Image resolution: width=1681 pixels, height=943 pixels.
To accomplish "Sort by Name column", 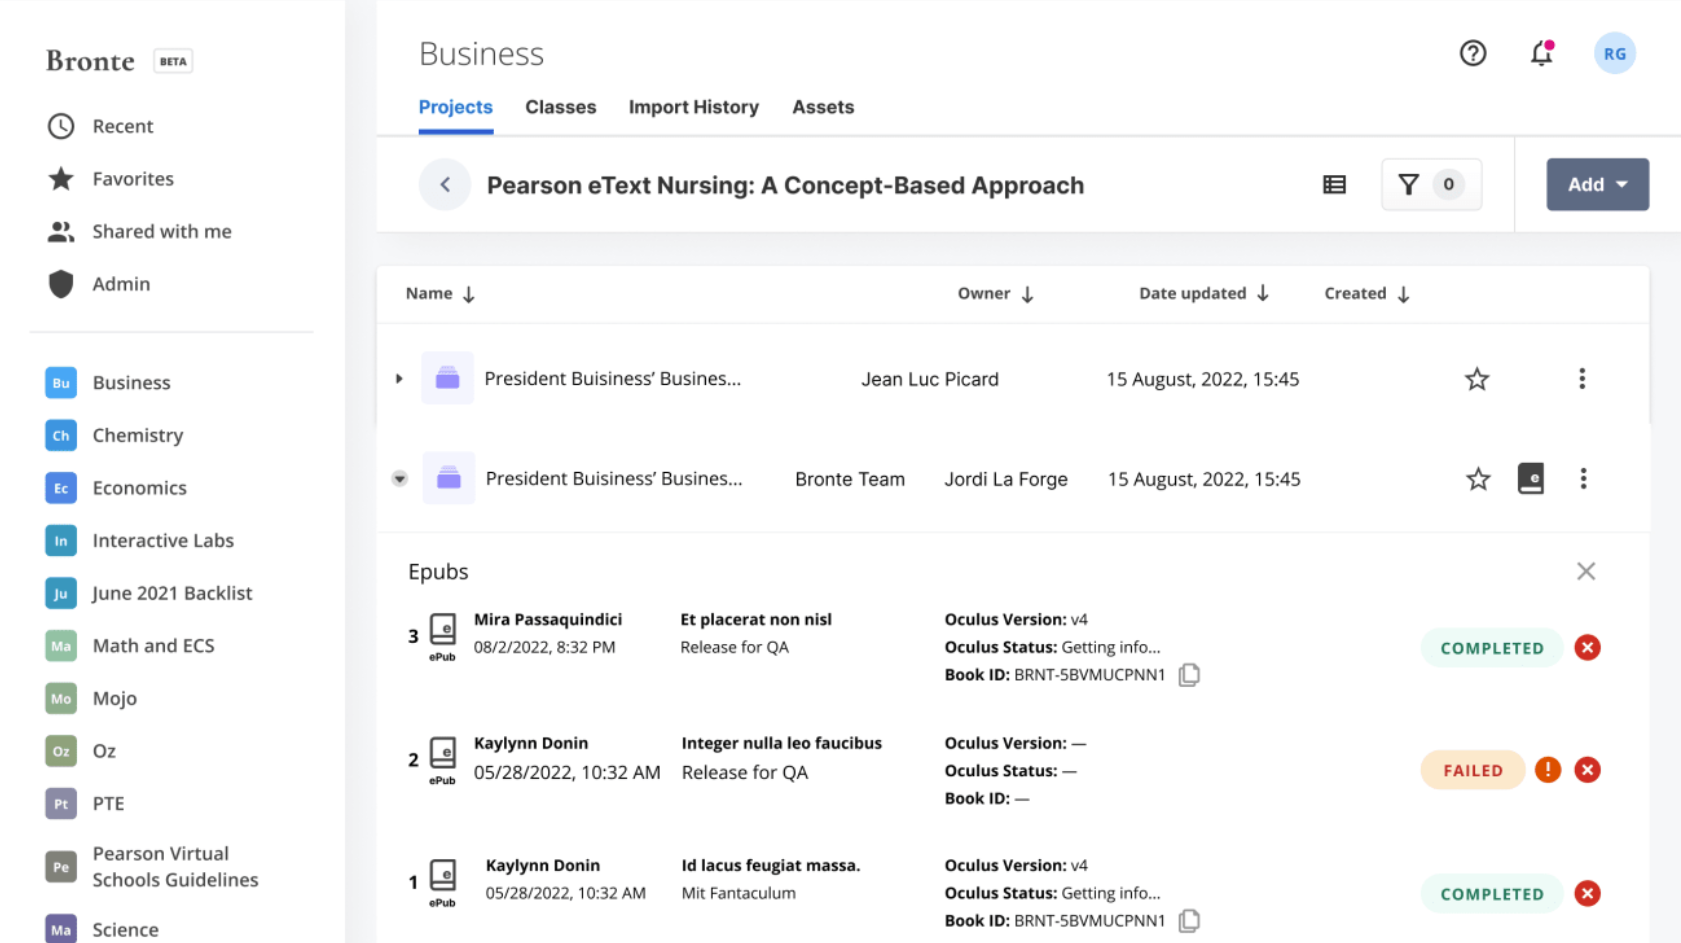I will click(440, 294).
